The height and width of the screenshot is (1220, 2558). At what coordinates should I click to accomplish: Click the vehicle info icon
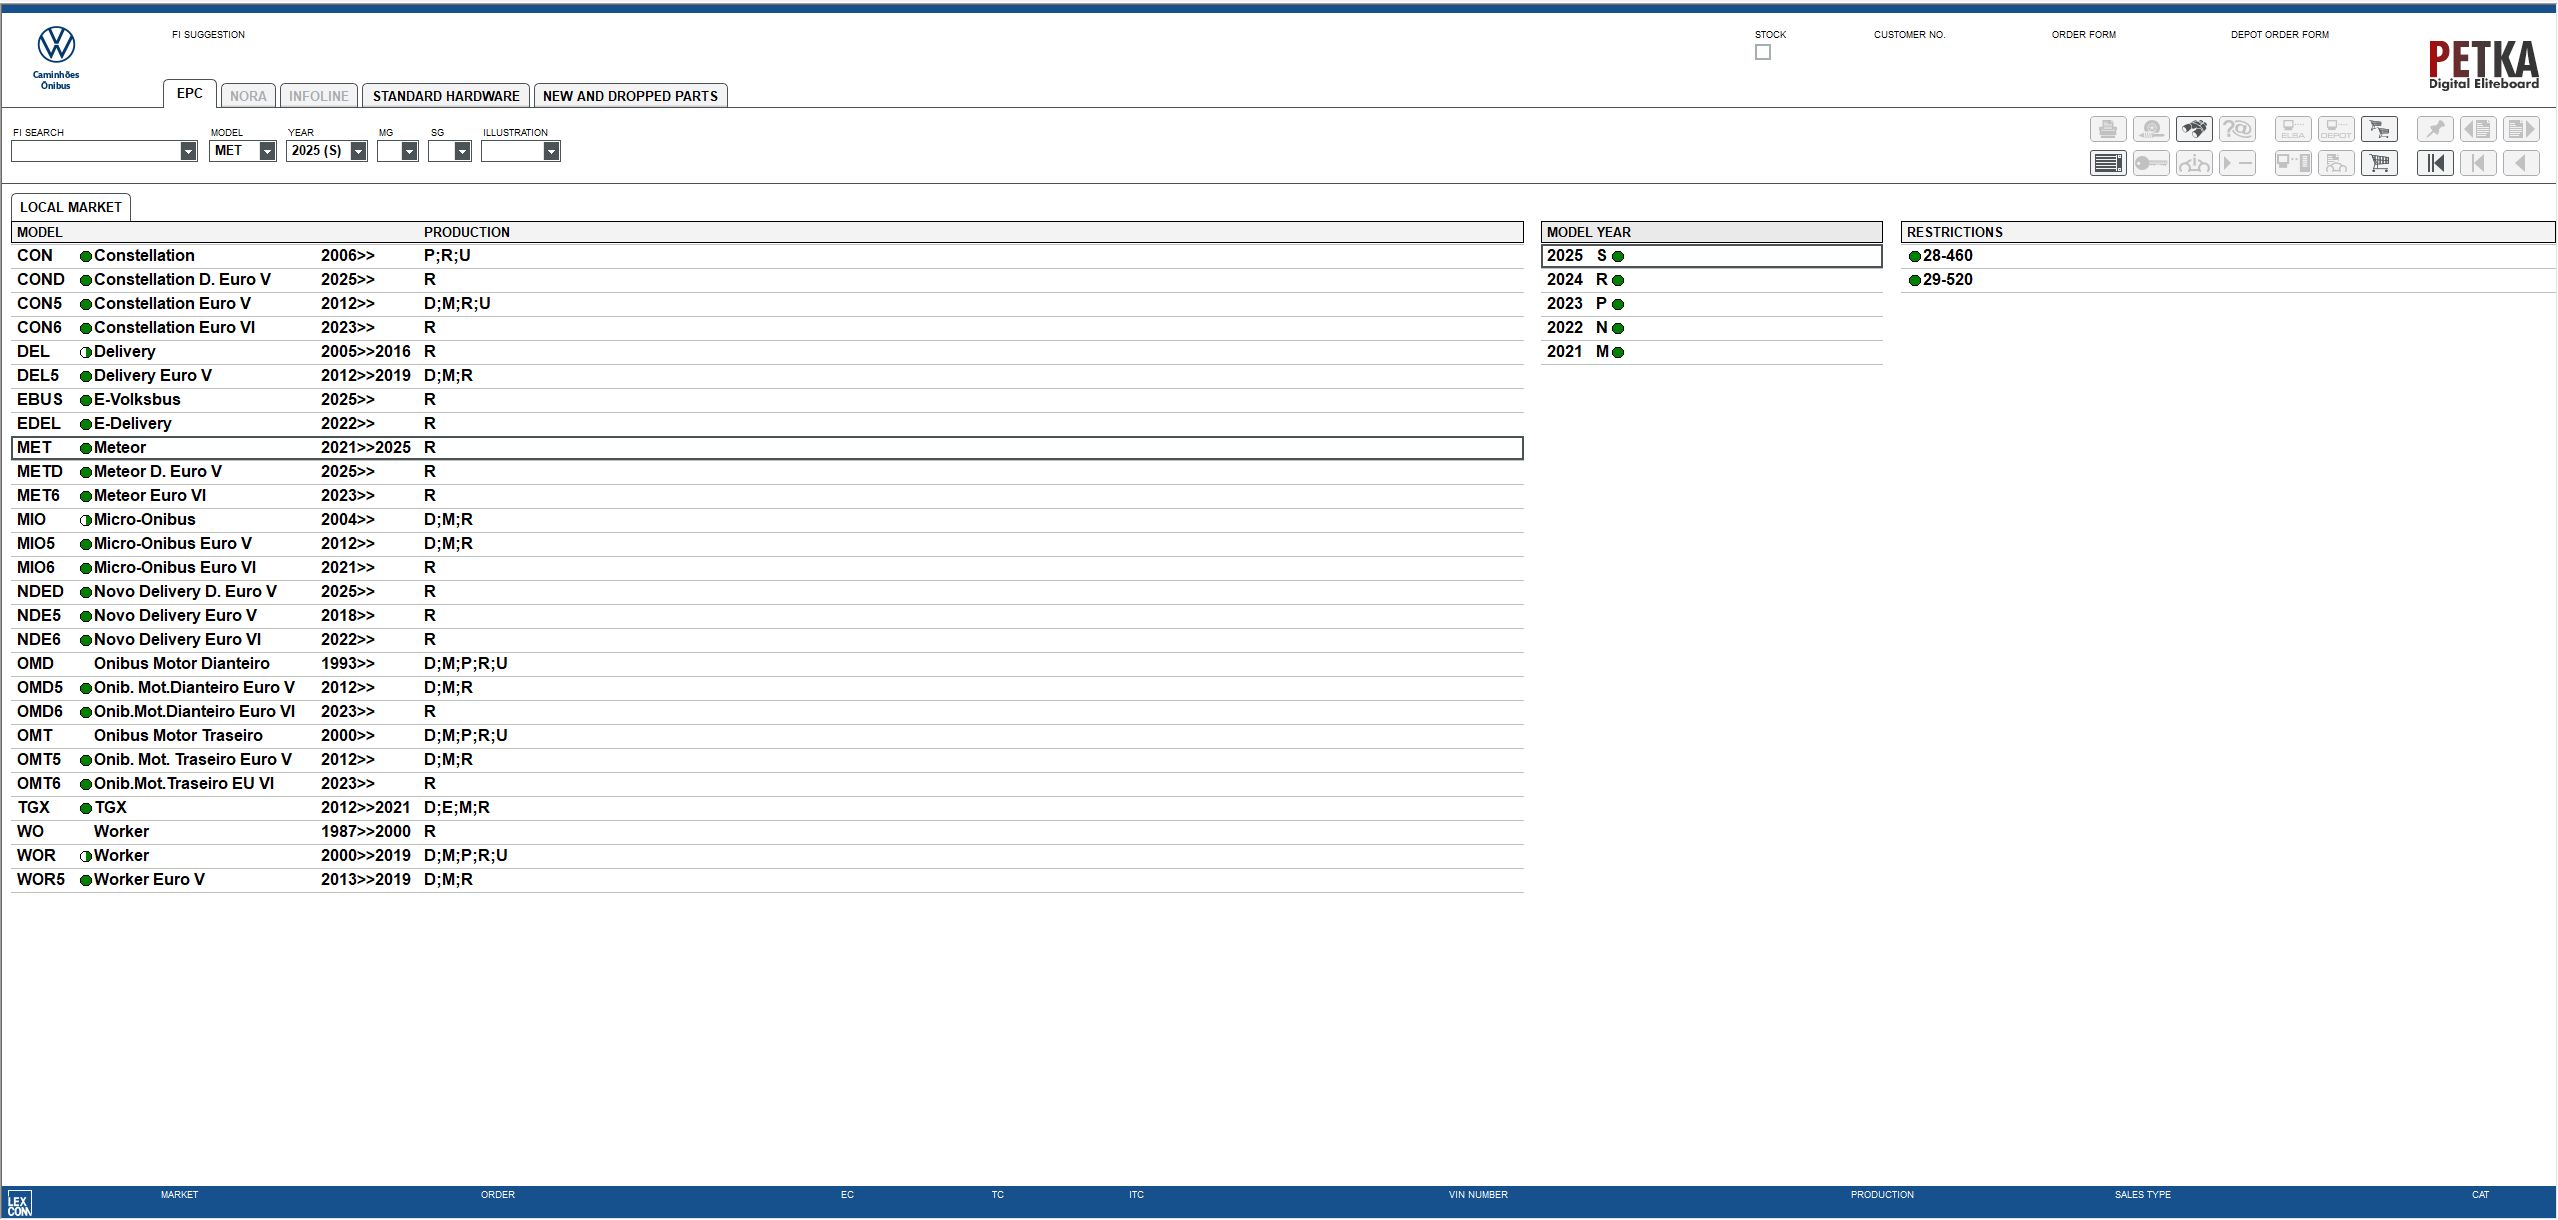click(x=2194, y=163)
